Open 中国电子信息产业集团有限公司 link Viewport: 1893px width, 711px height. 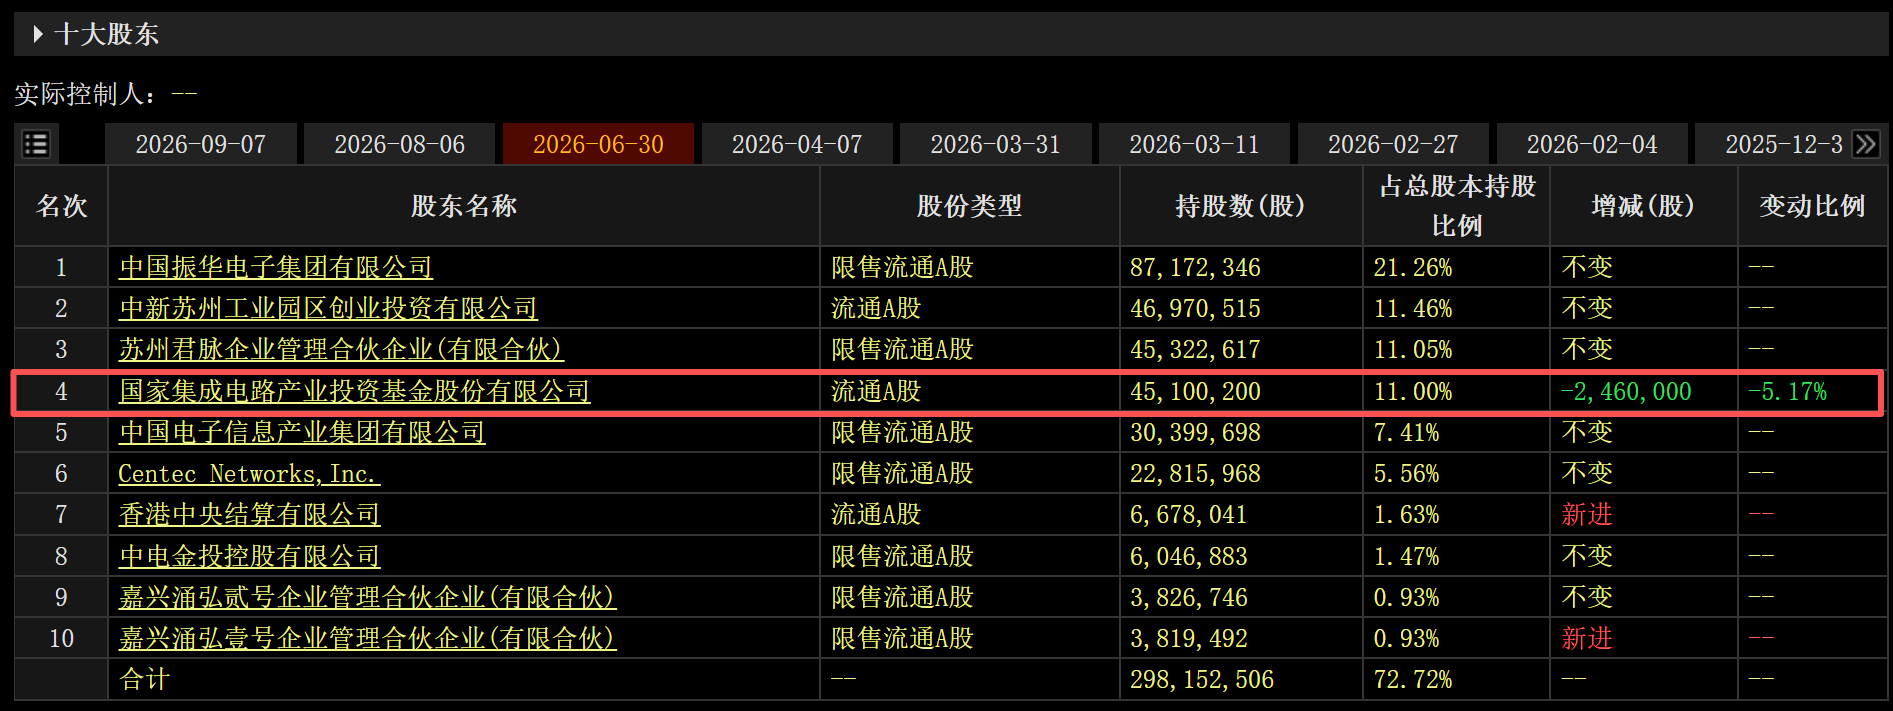pyautogui.click(x=302, y=432)
